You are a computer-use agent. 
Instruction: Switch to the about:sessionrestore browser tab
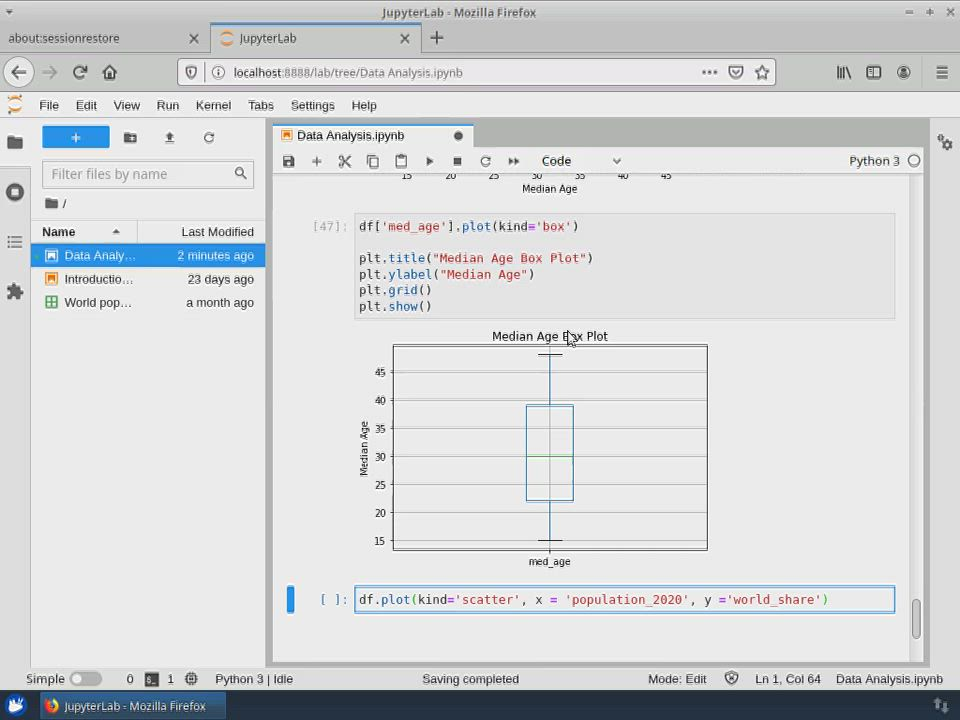(64, 38)
